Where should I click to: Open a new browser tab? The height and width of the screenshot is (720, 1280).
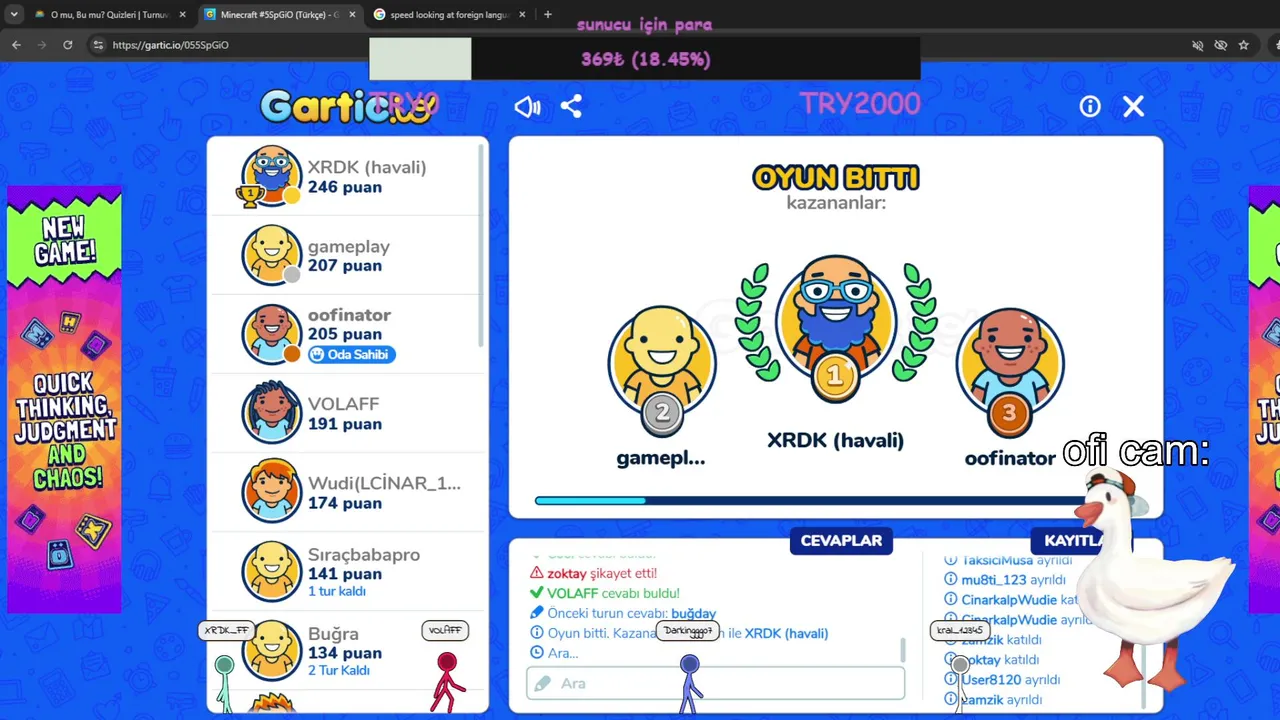547,15
